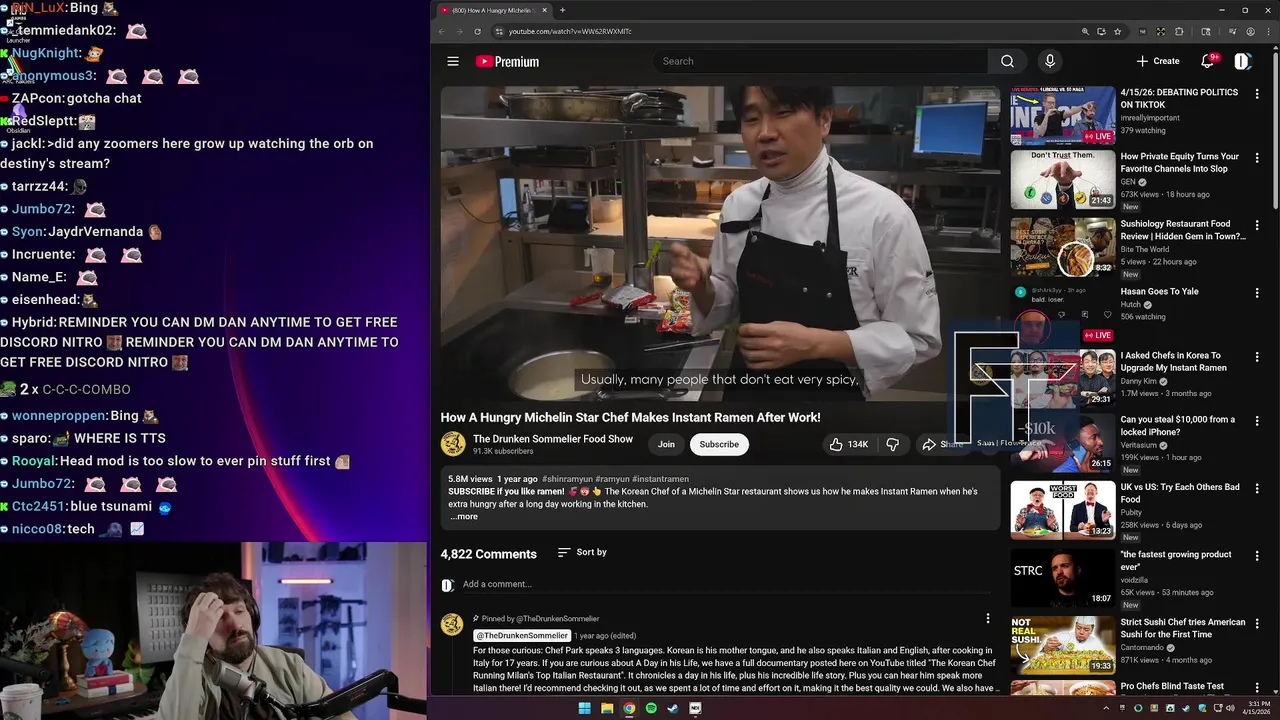The height and width of the screenshot is (720, 1280).
Task: Click the Michelin chef video player
Action: [720, 243]
